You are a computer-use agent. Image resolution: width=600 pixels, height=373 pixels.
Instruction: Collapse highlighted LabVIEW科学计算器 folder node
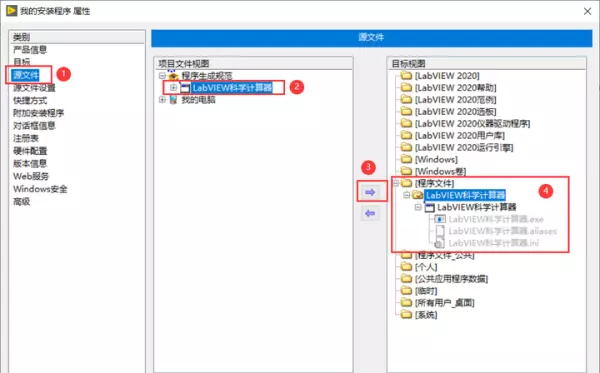[x=407, y=195]
